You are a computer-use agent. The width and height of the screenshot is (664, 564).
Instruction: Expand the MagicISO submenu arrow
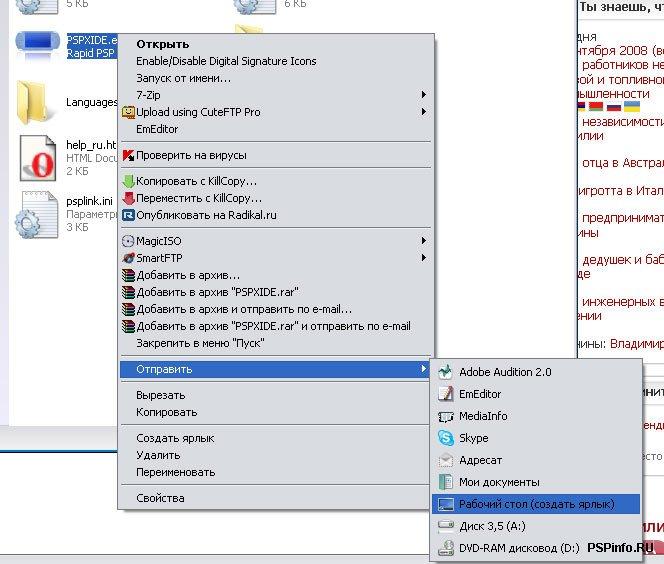click(424, 241)
